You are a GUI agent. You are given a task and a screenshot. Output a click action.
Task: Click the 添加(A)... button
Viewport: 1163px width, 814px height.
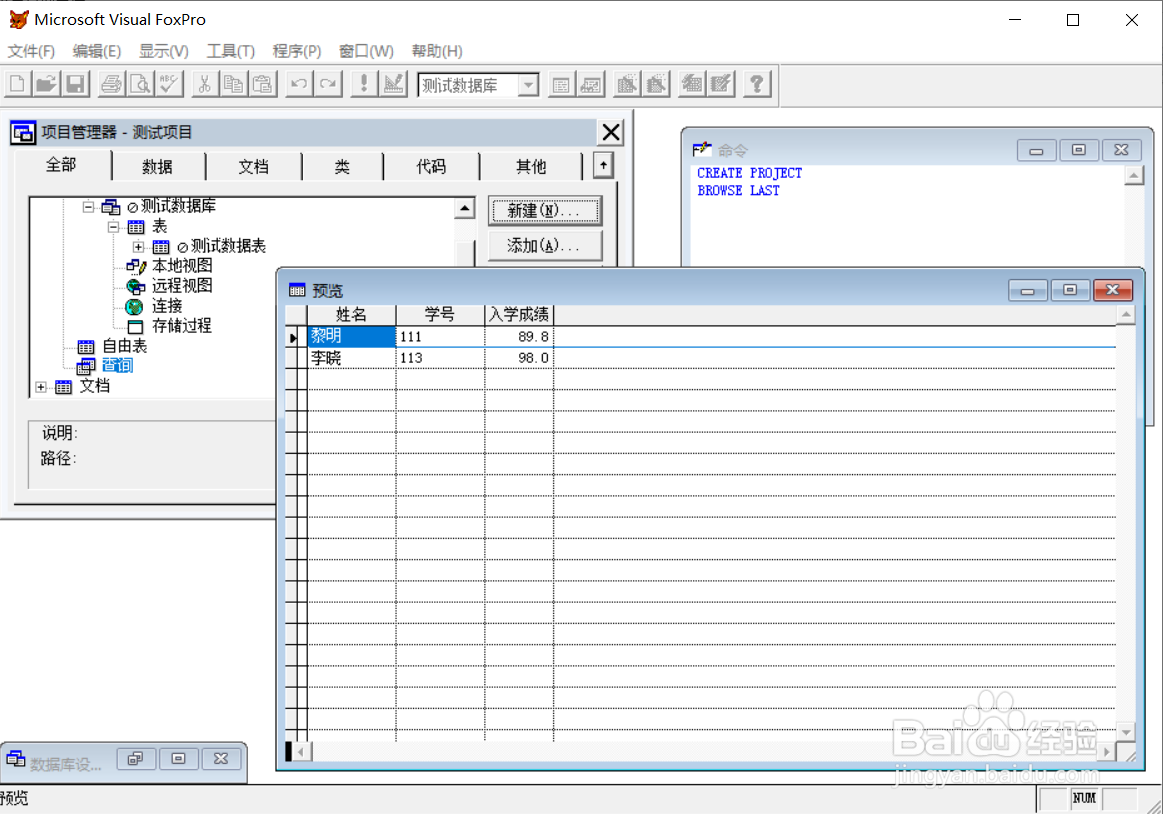point(544,246)
